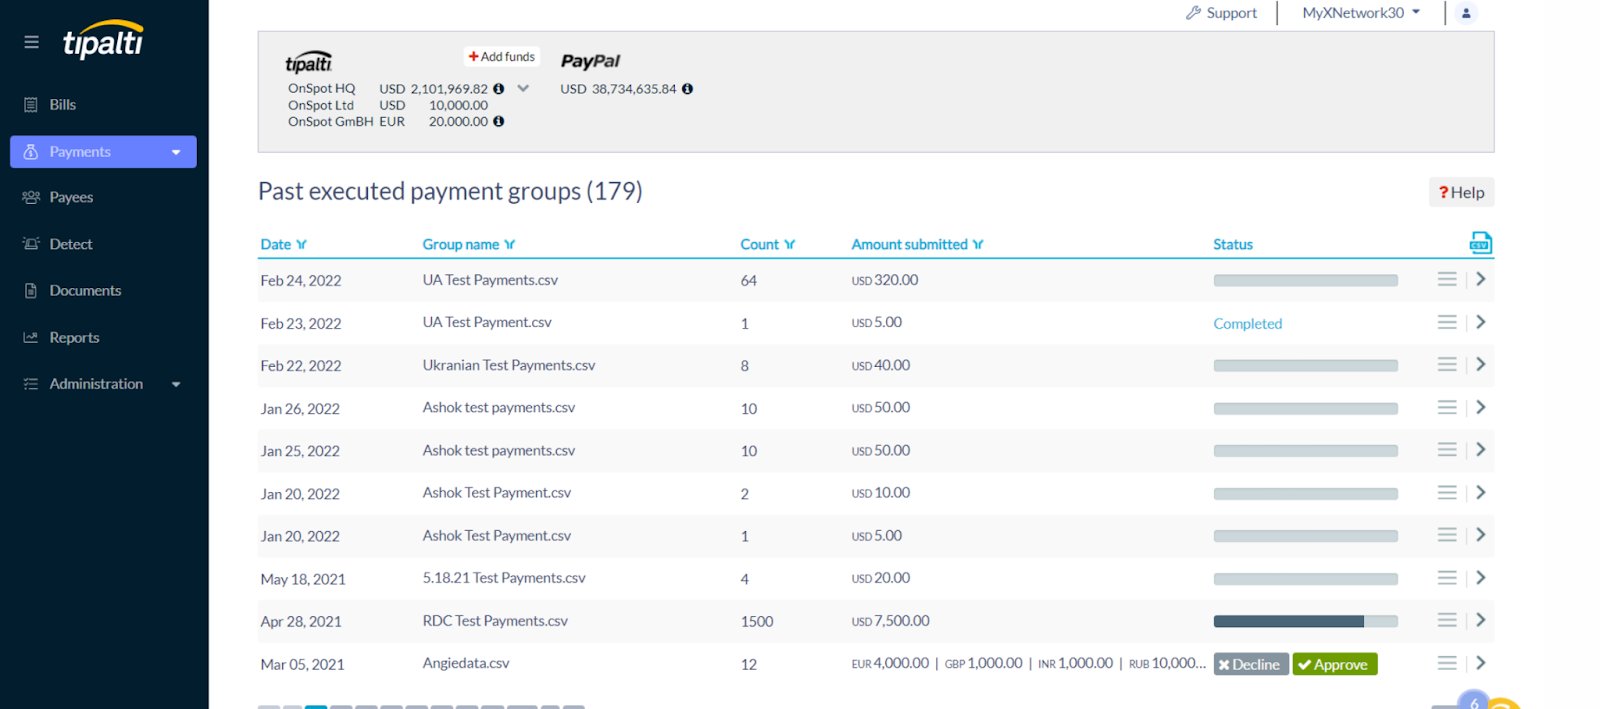Export the table using the CSV icon
Image resolution: width=1600 pixels, height=709 pixels.
(x=1480, y=243)
